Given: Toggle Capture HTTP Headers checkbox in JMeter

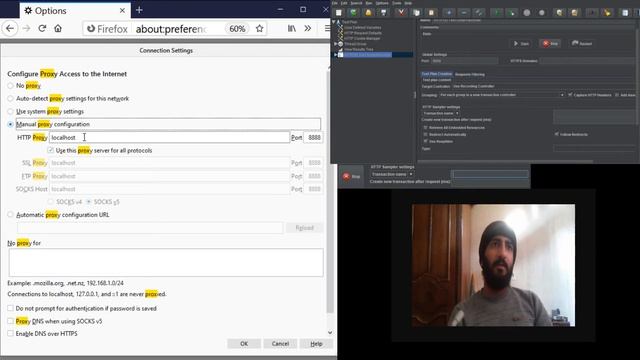Looking at the screenshot, I should tap(570, 95).
